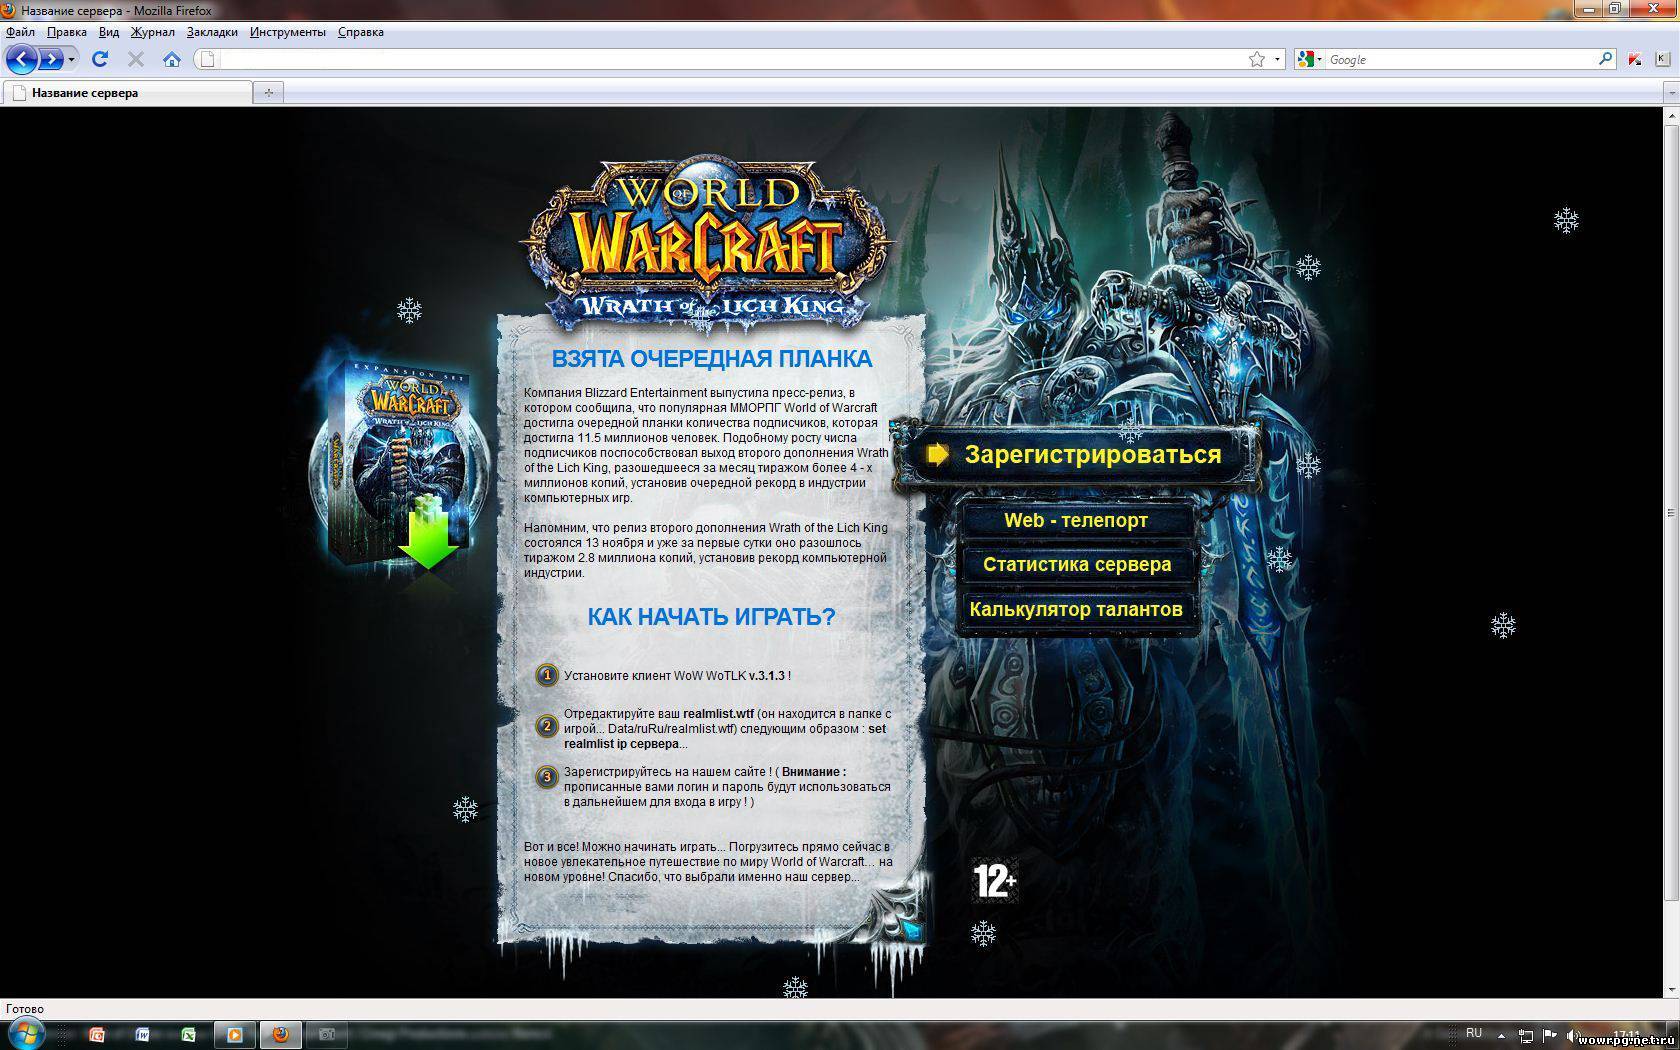The height and width of the screenshot is (1050, 1680).
Task: Open the Windows Start orb
Action: pos(25,1034)
